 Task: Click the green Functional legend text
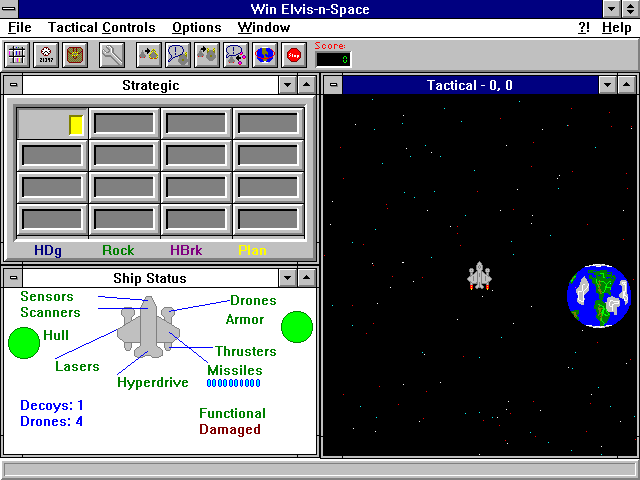[x=232, y=413]
